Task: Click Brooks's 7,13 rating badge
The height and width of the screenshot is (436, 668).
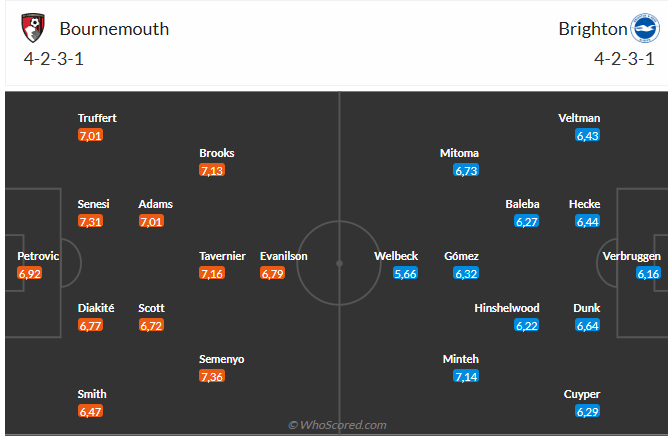Action: coord(211,170)
